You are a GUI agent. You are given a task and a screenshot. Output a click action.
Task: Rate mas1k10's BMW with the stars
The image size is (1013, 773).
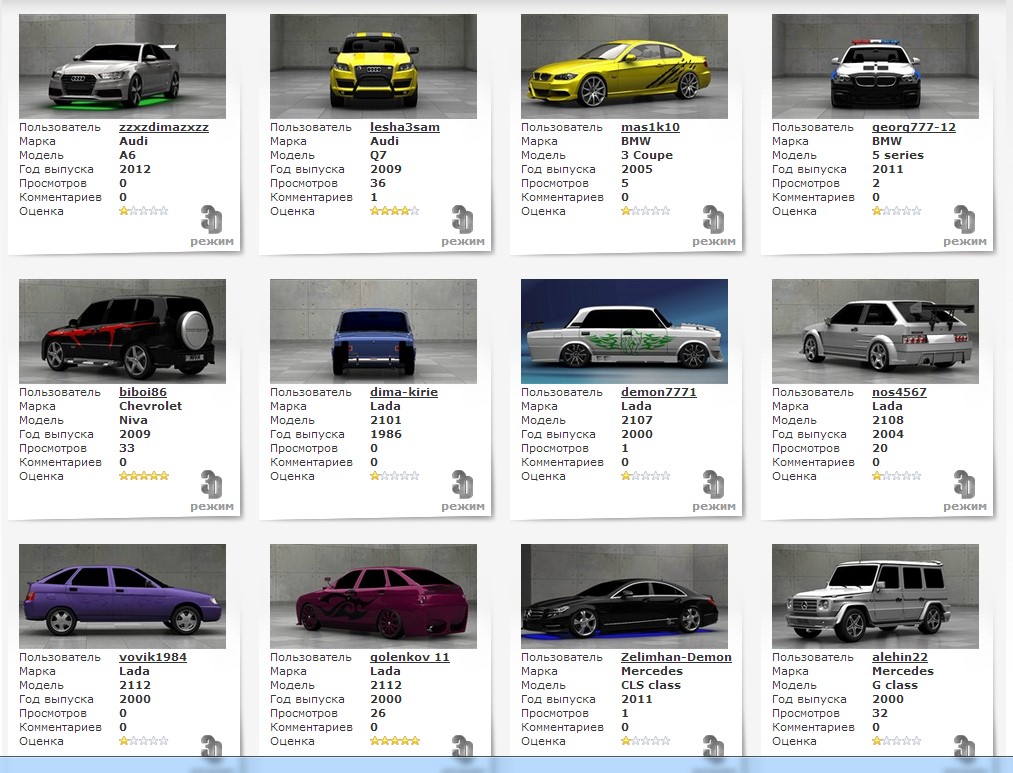coord(646,211)
